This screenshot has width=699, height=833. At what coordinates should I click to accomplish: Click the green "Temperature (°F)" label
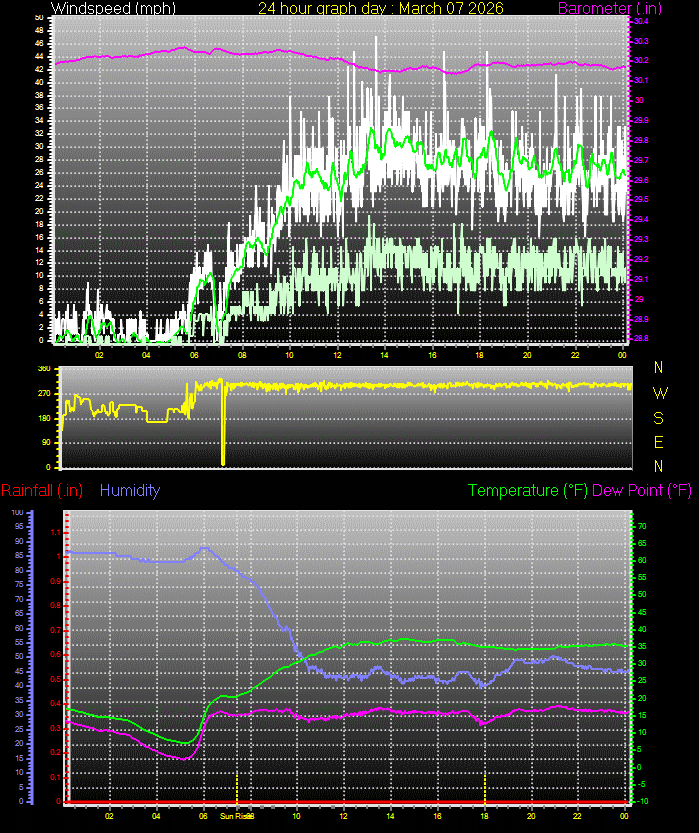(x=528, y=490)
